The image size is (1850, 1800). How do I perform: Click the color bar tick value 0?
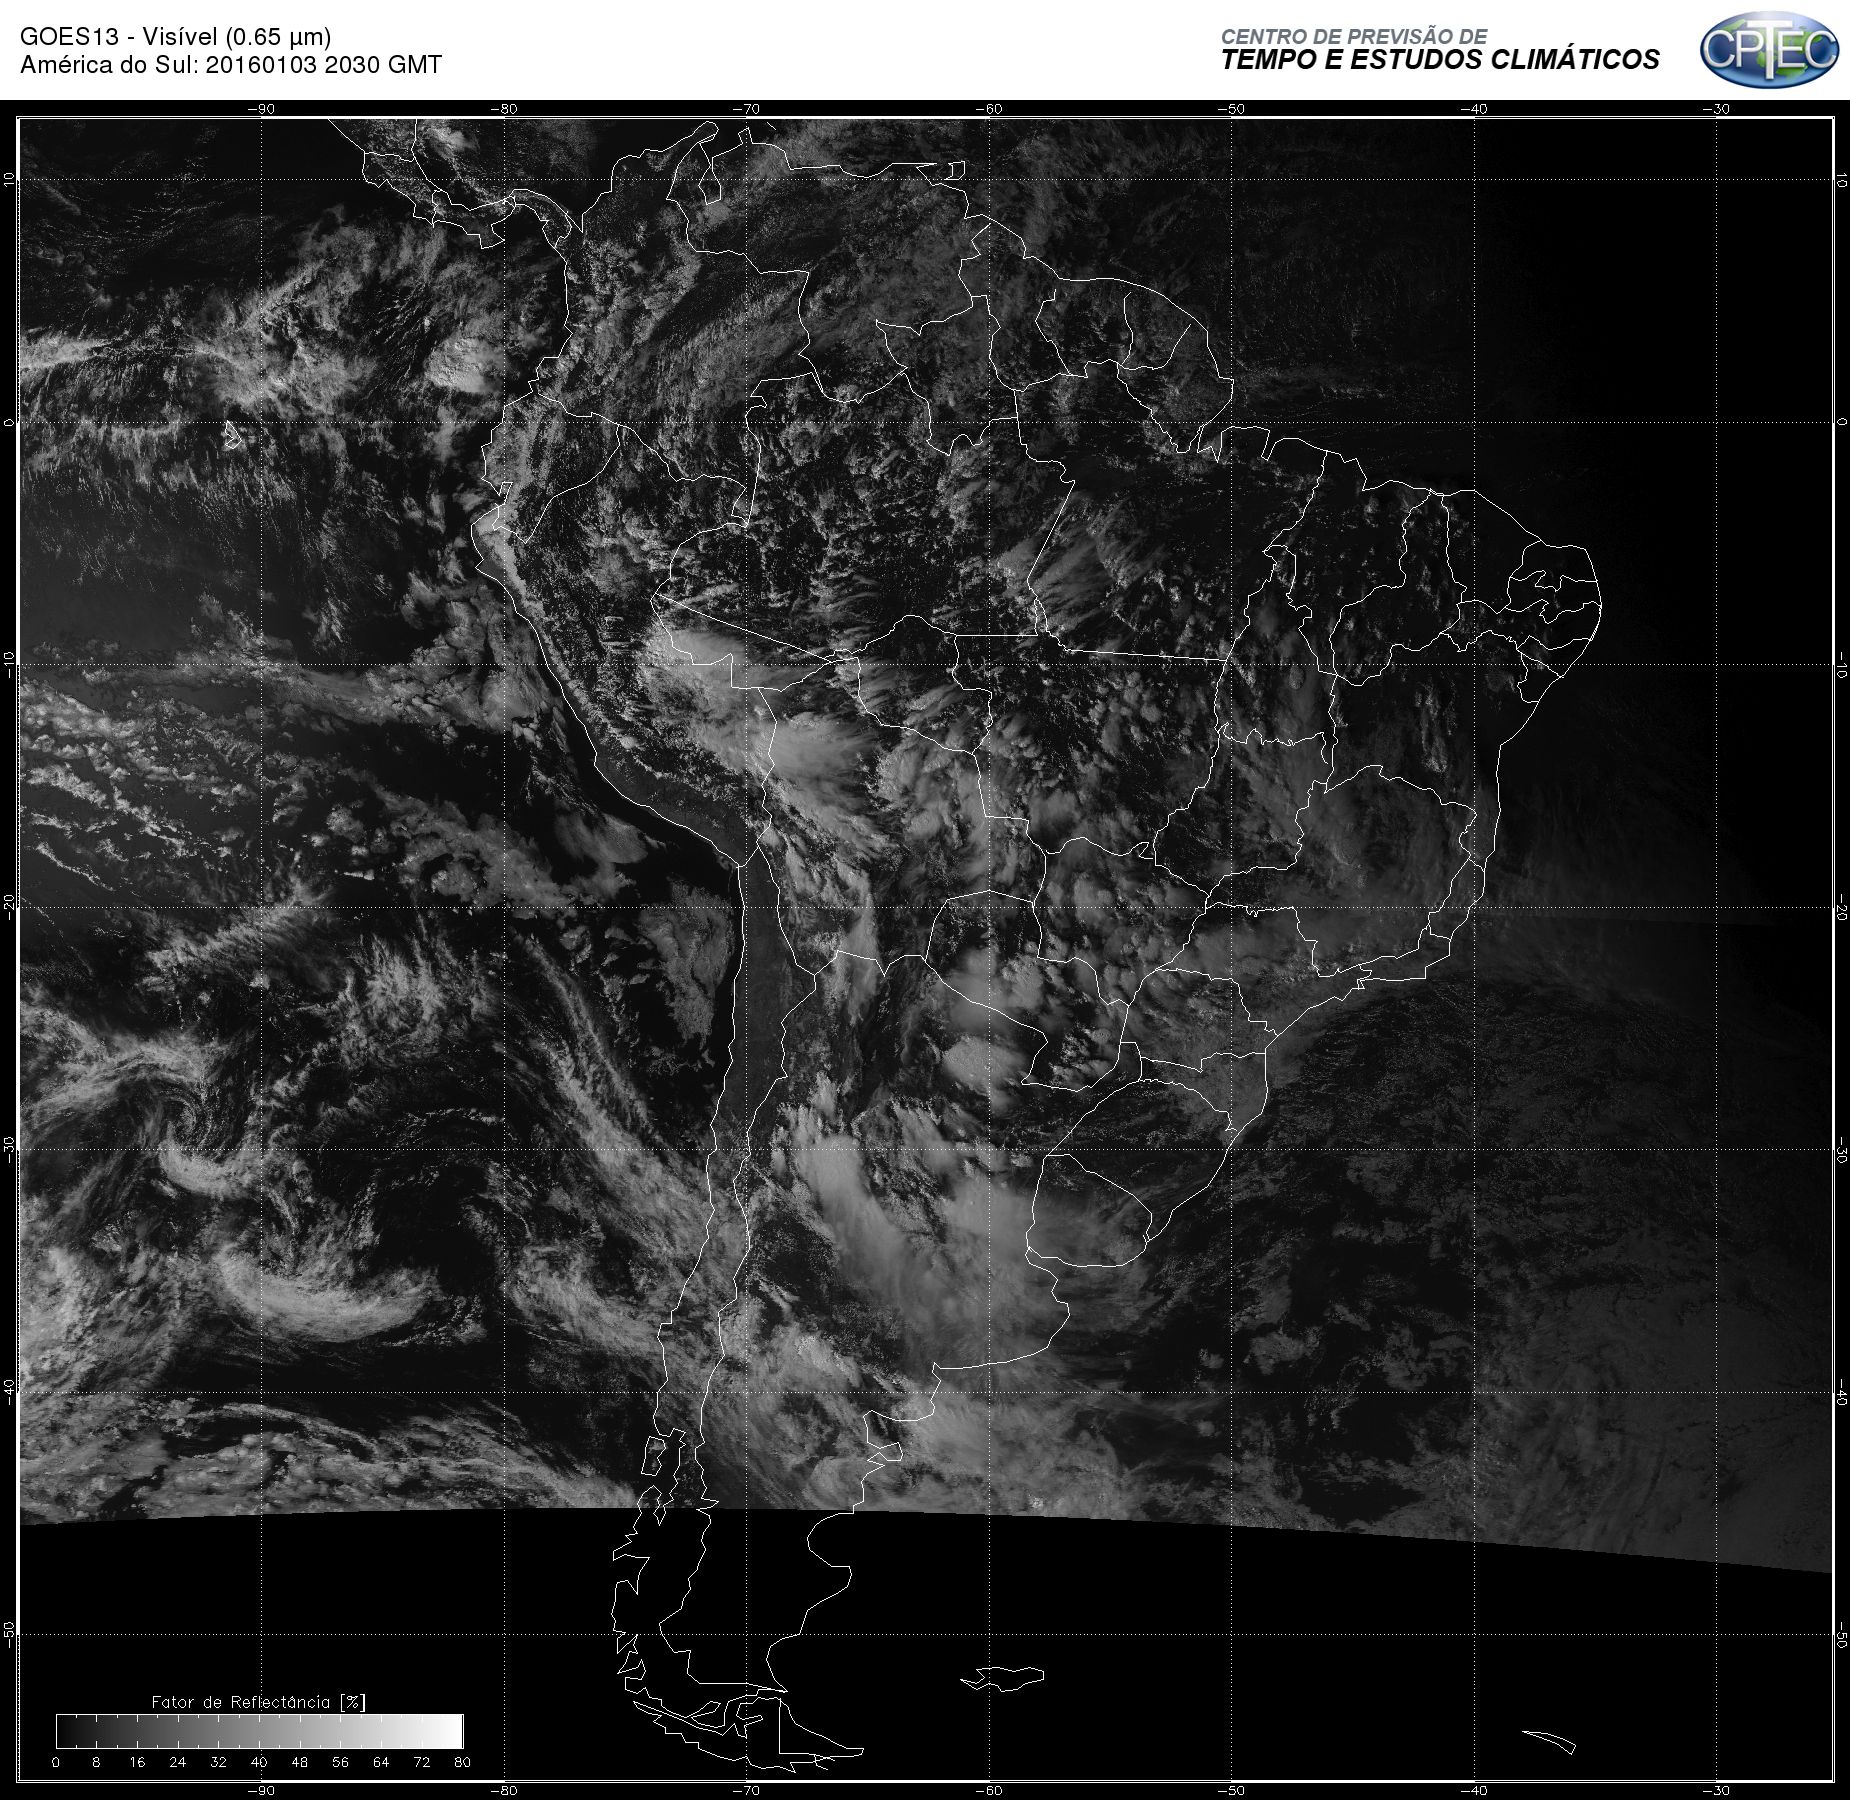(x=56, y=1762)
